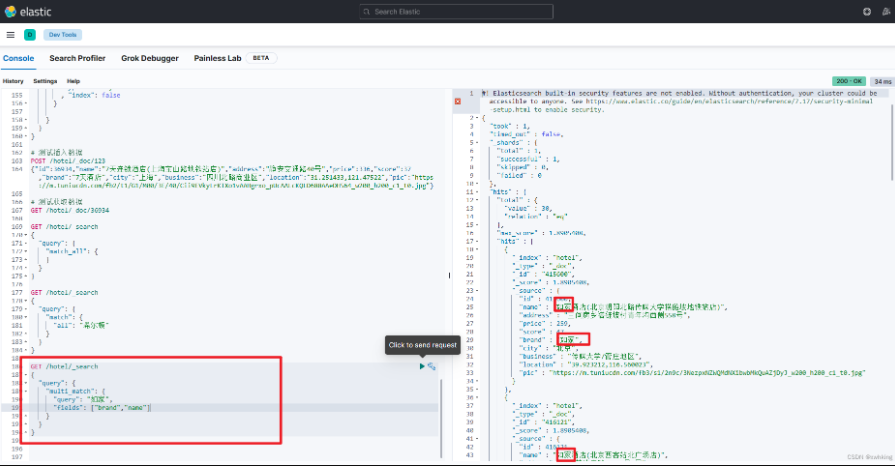This screenshot has height=466, width=895.
Task: Click the green send request play icon
Action: point(422,367)
